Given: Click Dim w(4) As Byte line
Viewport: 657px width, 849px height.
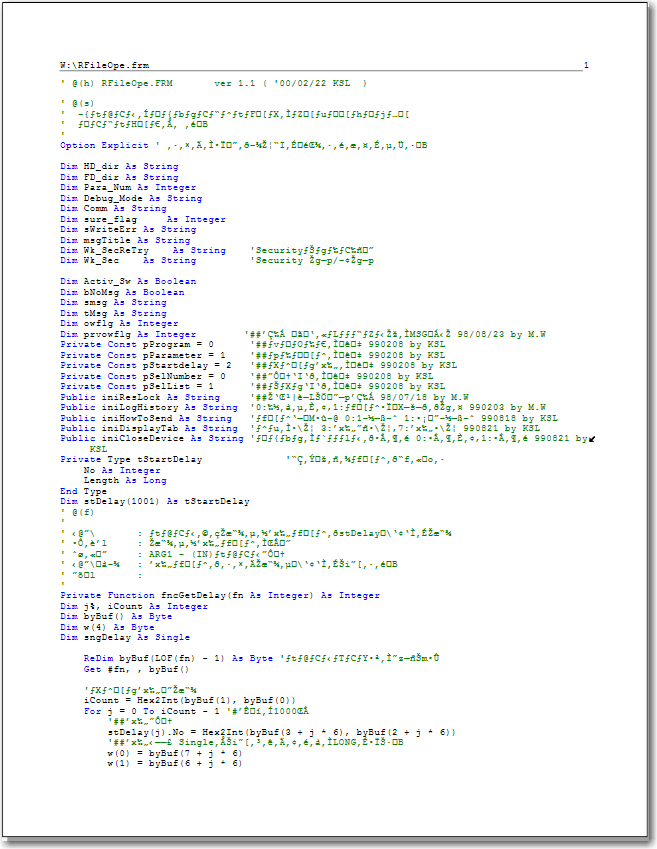Looking at the screenshot, I should coord(107,628).
